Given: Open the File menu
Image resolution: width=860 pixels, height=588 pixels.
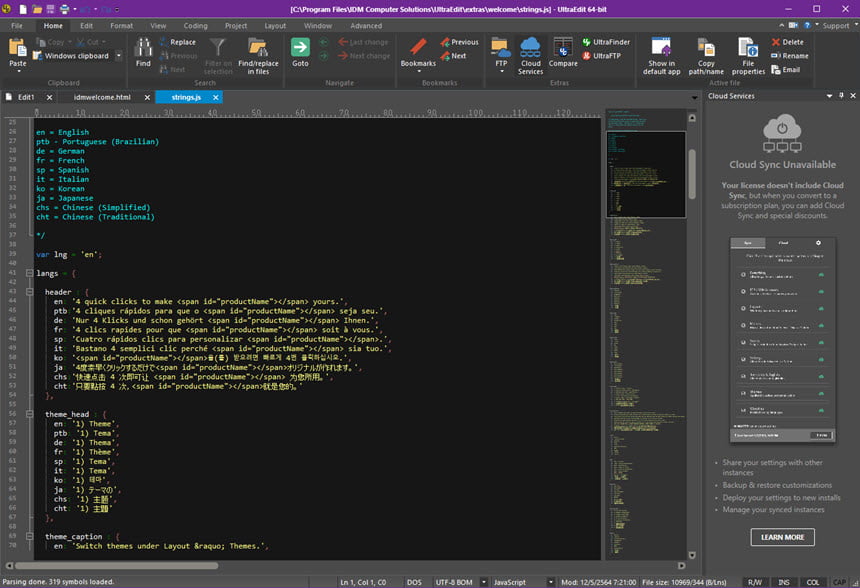Looking at the screenshot, I should pyautogui.click(x=17, y=26).
